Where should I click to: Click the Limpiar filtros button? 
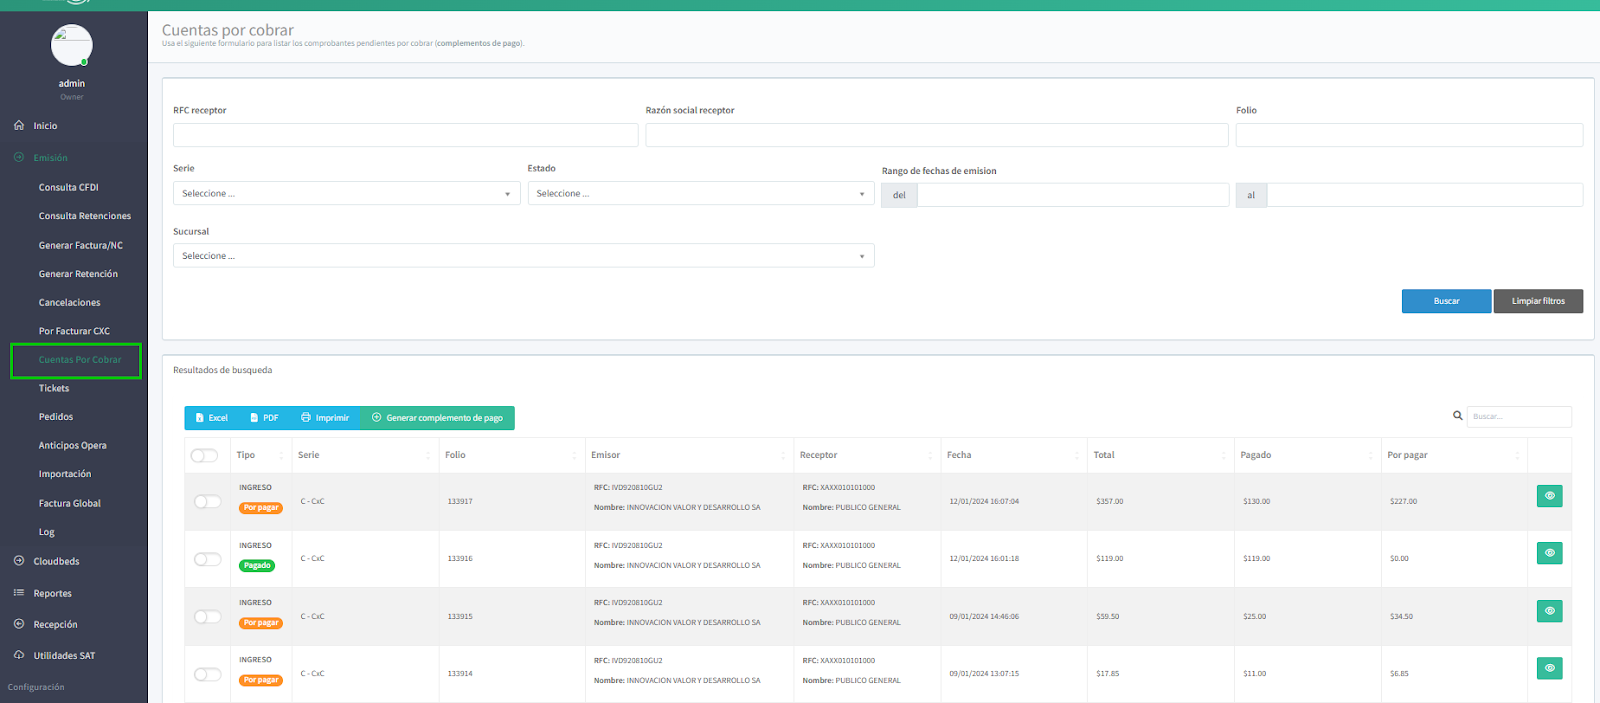(x=1538, y=301)
